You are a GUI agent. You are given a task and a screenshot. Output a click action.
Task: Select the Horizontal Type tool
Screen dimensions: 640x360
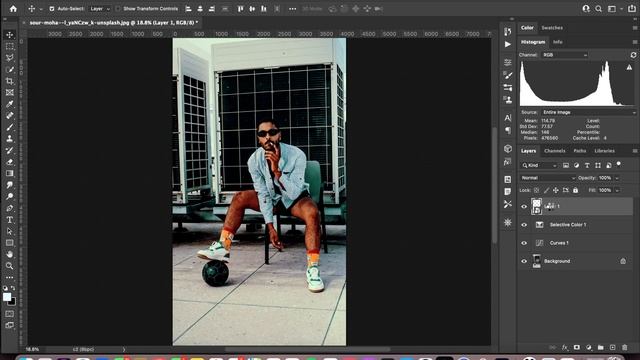(10, 220)
